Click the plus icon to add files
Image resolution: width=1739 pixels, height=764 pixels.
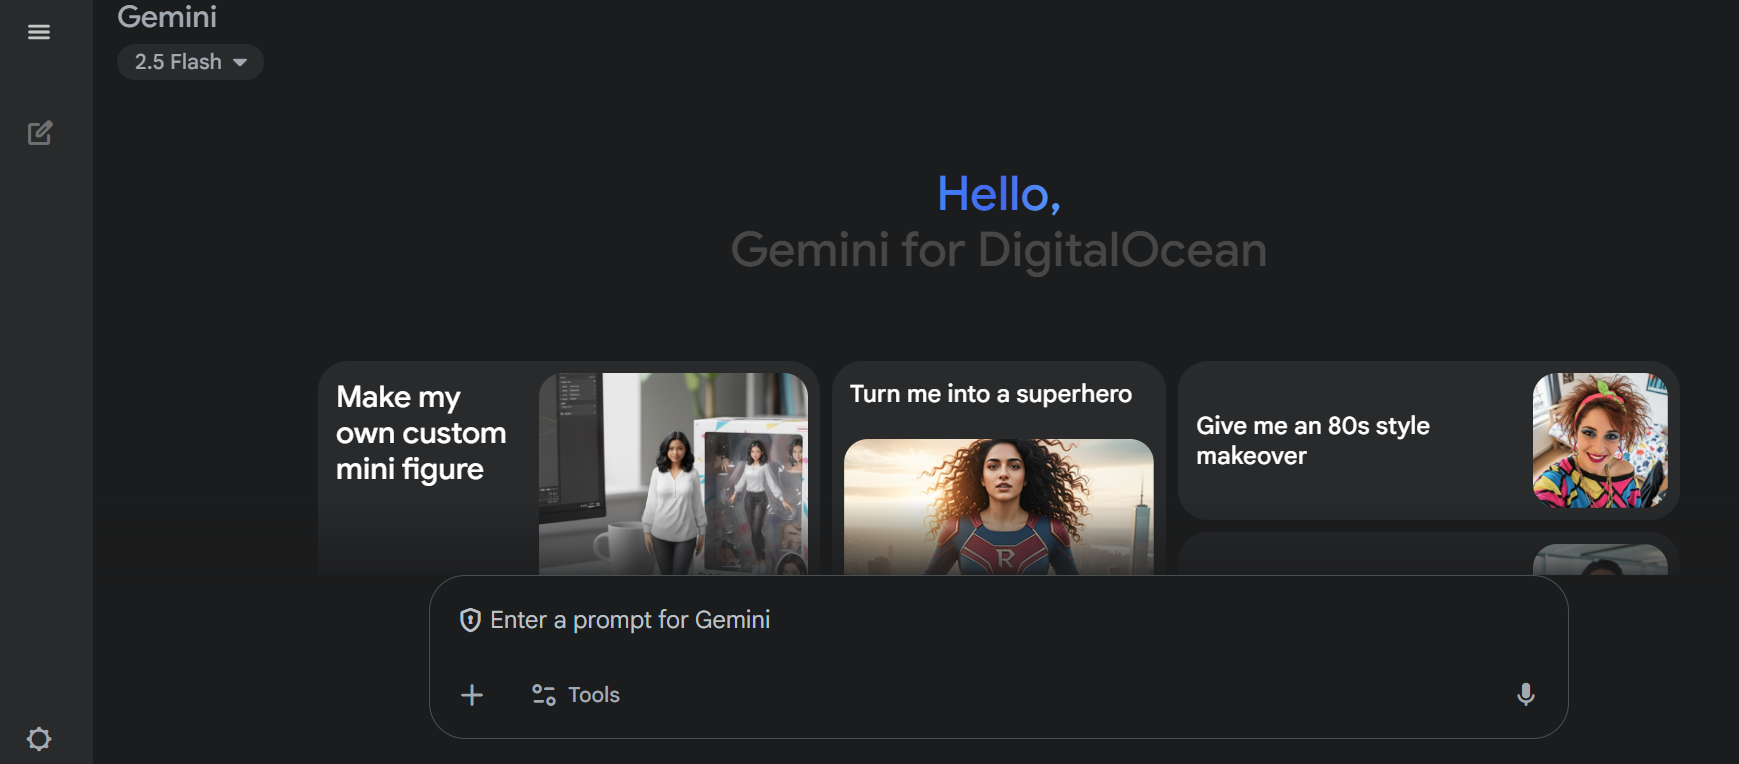472,695
